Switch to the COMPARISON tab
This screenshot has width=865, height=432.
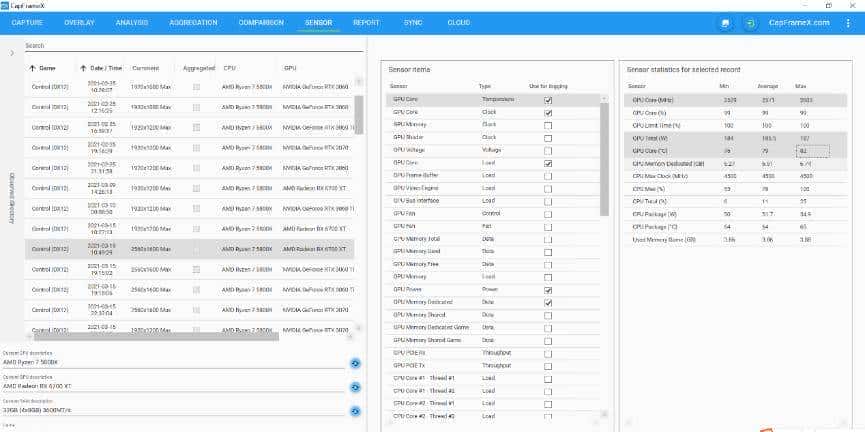point(261,23)
